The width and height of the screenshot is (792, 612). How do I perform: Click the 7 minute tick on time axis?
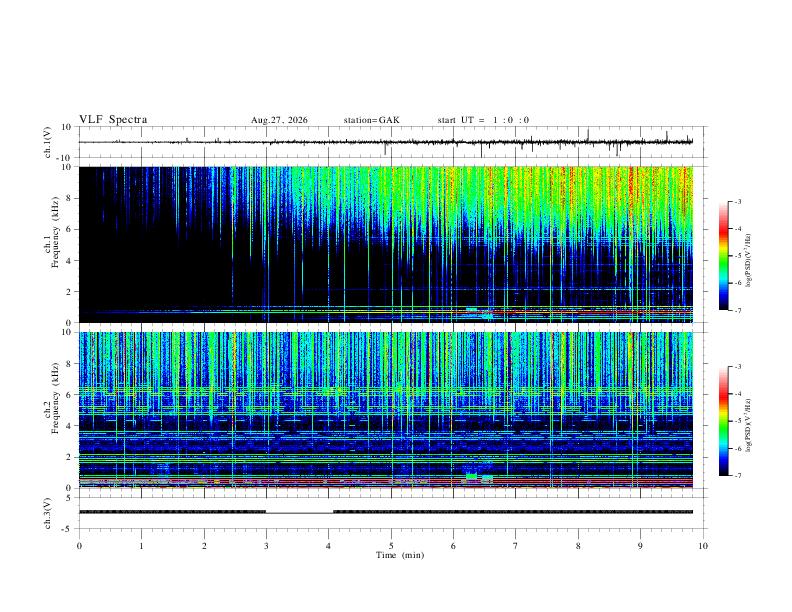click(x=515, y=546)
